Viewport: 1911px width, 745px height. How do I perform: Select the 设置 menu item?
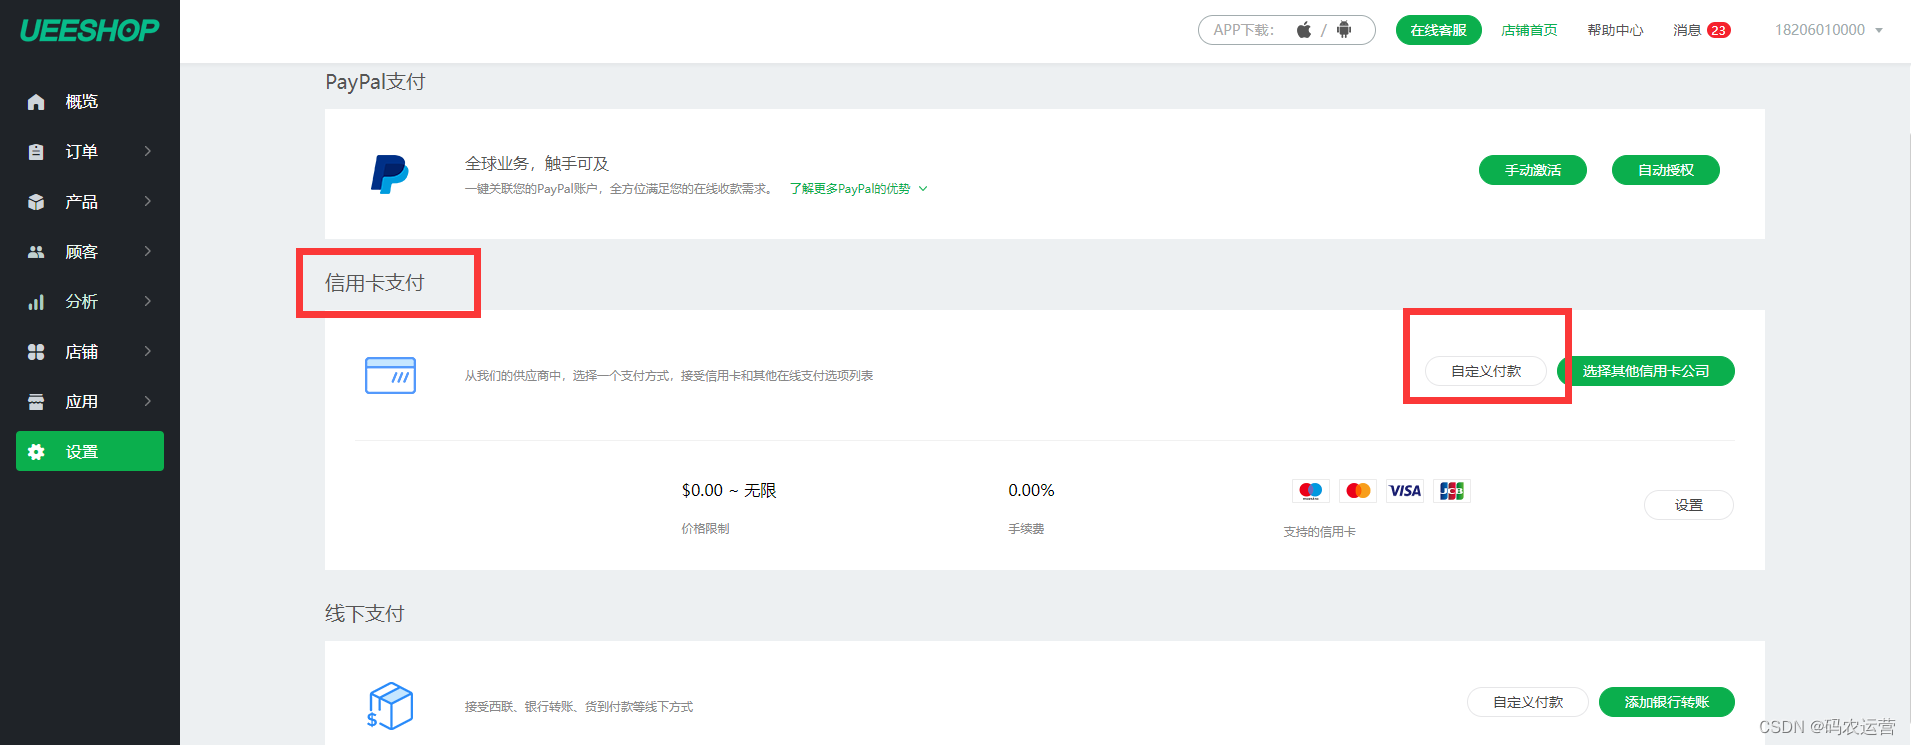click(90, 451)
